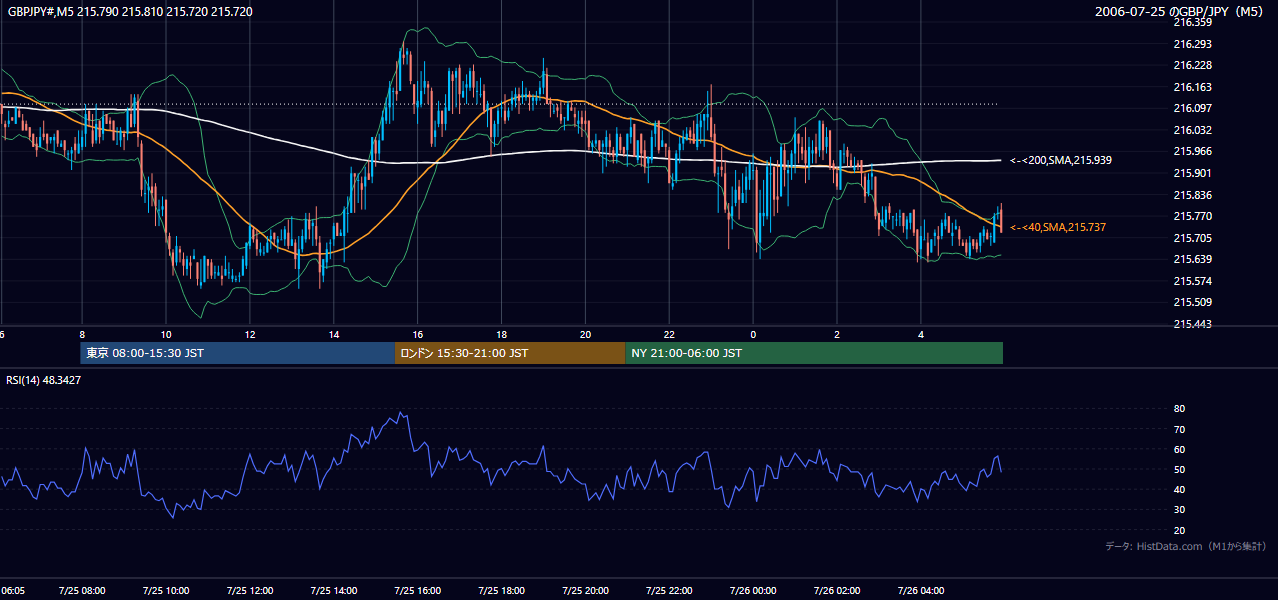Click hour label 12 under price chart
This screenshot has width=1278, height=600.
click(250, 335)
